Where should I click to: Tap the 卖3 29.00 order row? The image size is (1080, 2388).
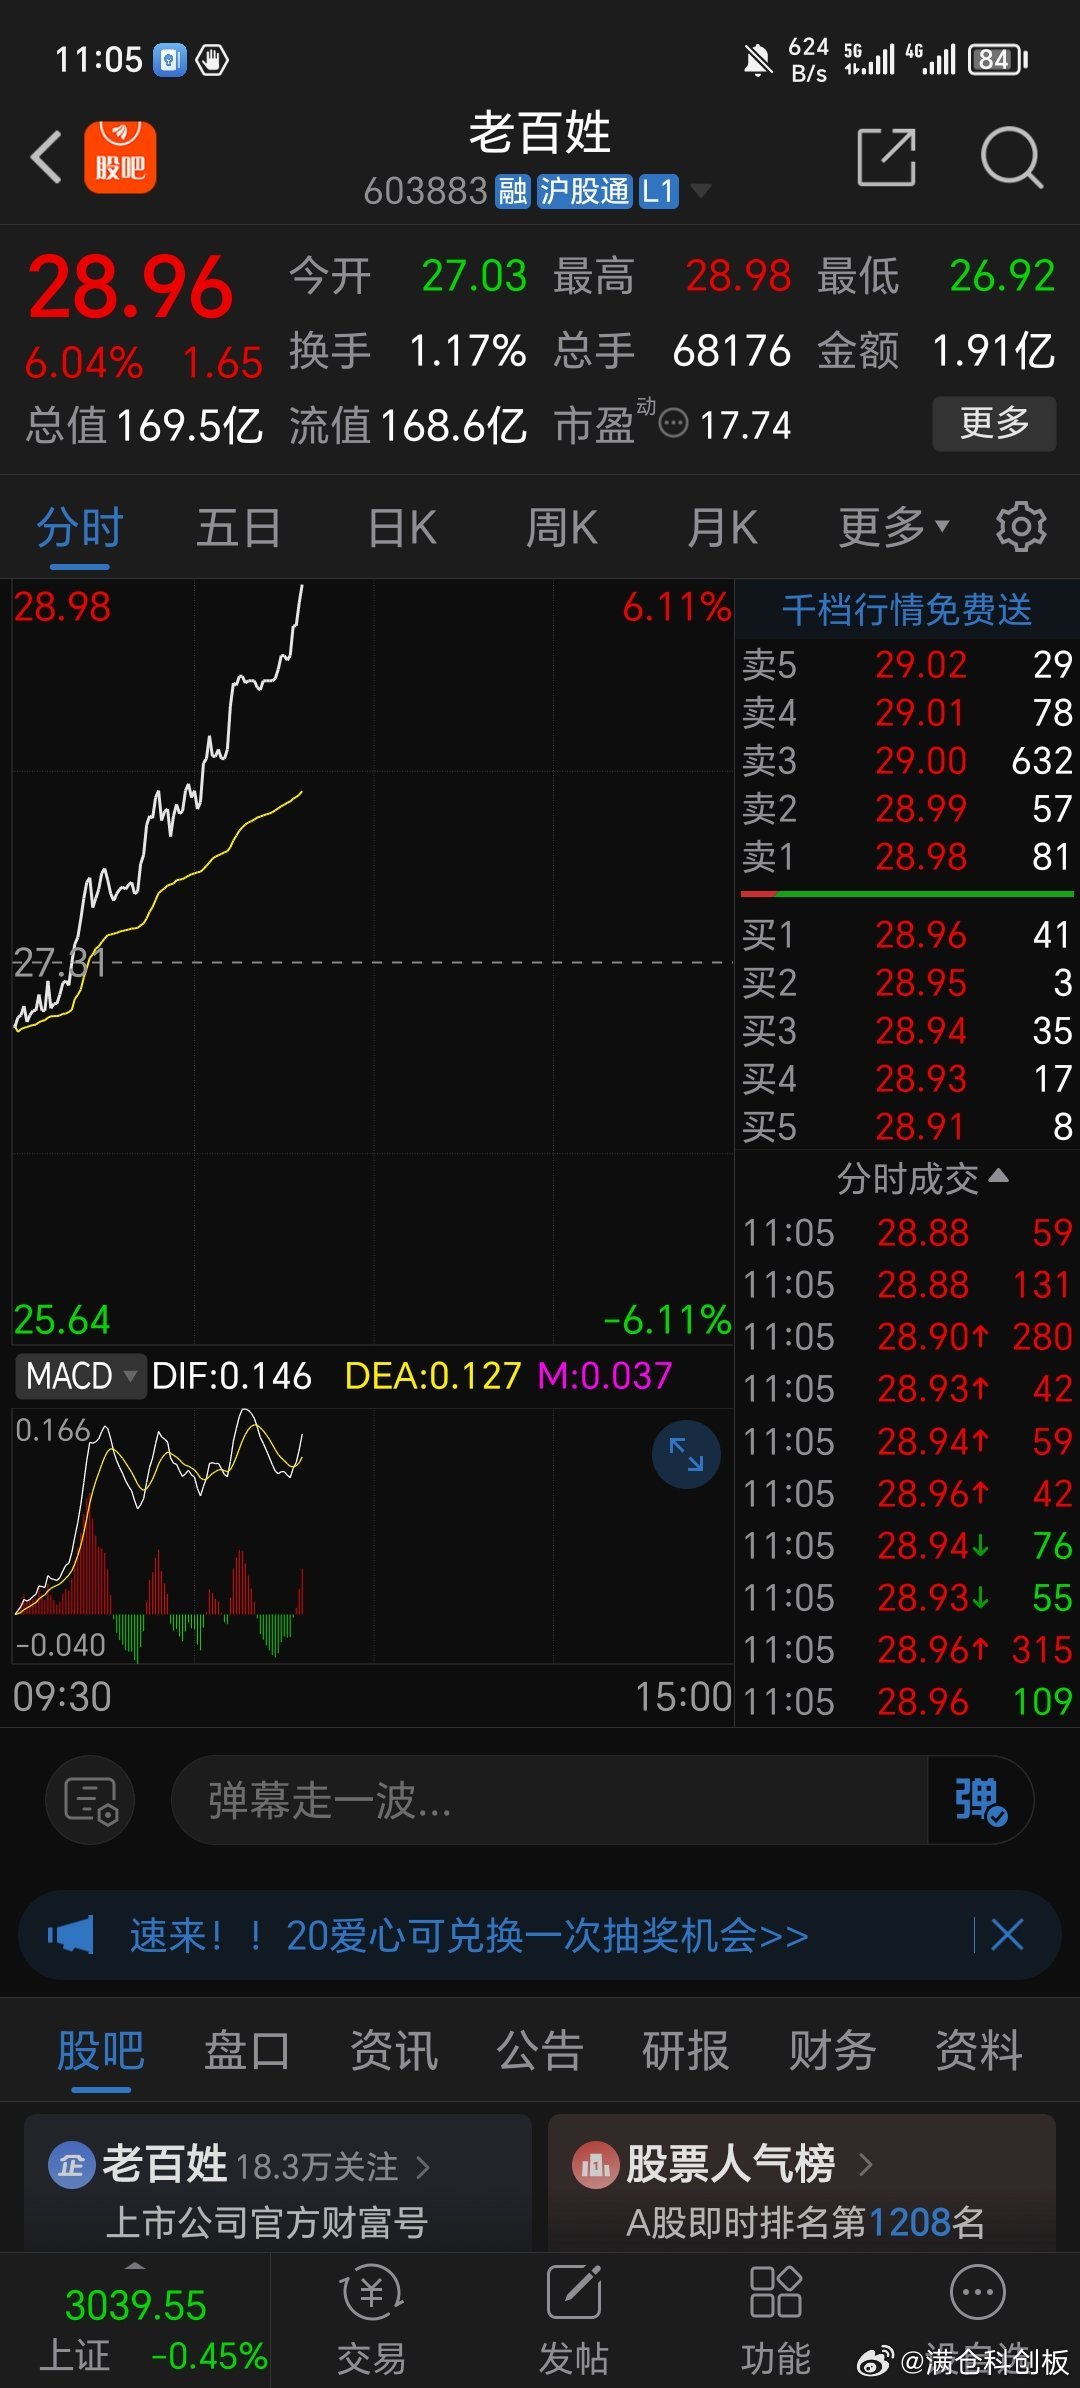[x=907, y=761]
